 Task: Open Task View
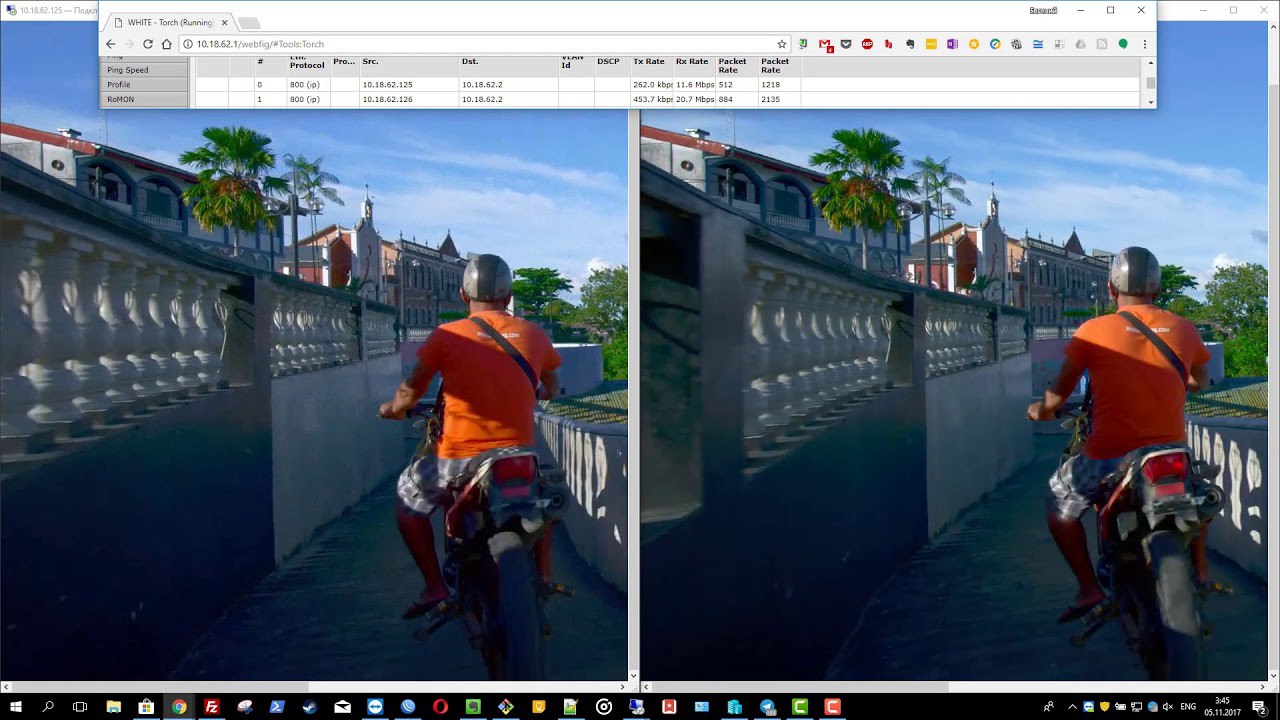click(81, 707)
